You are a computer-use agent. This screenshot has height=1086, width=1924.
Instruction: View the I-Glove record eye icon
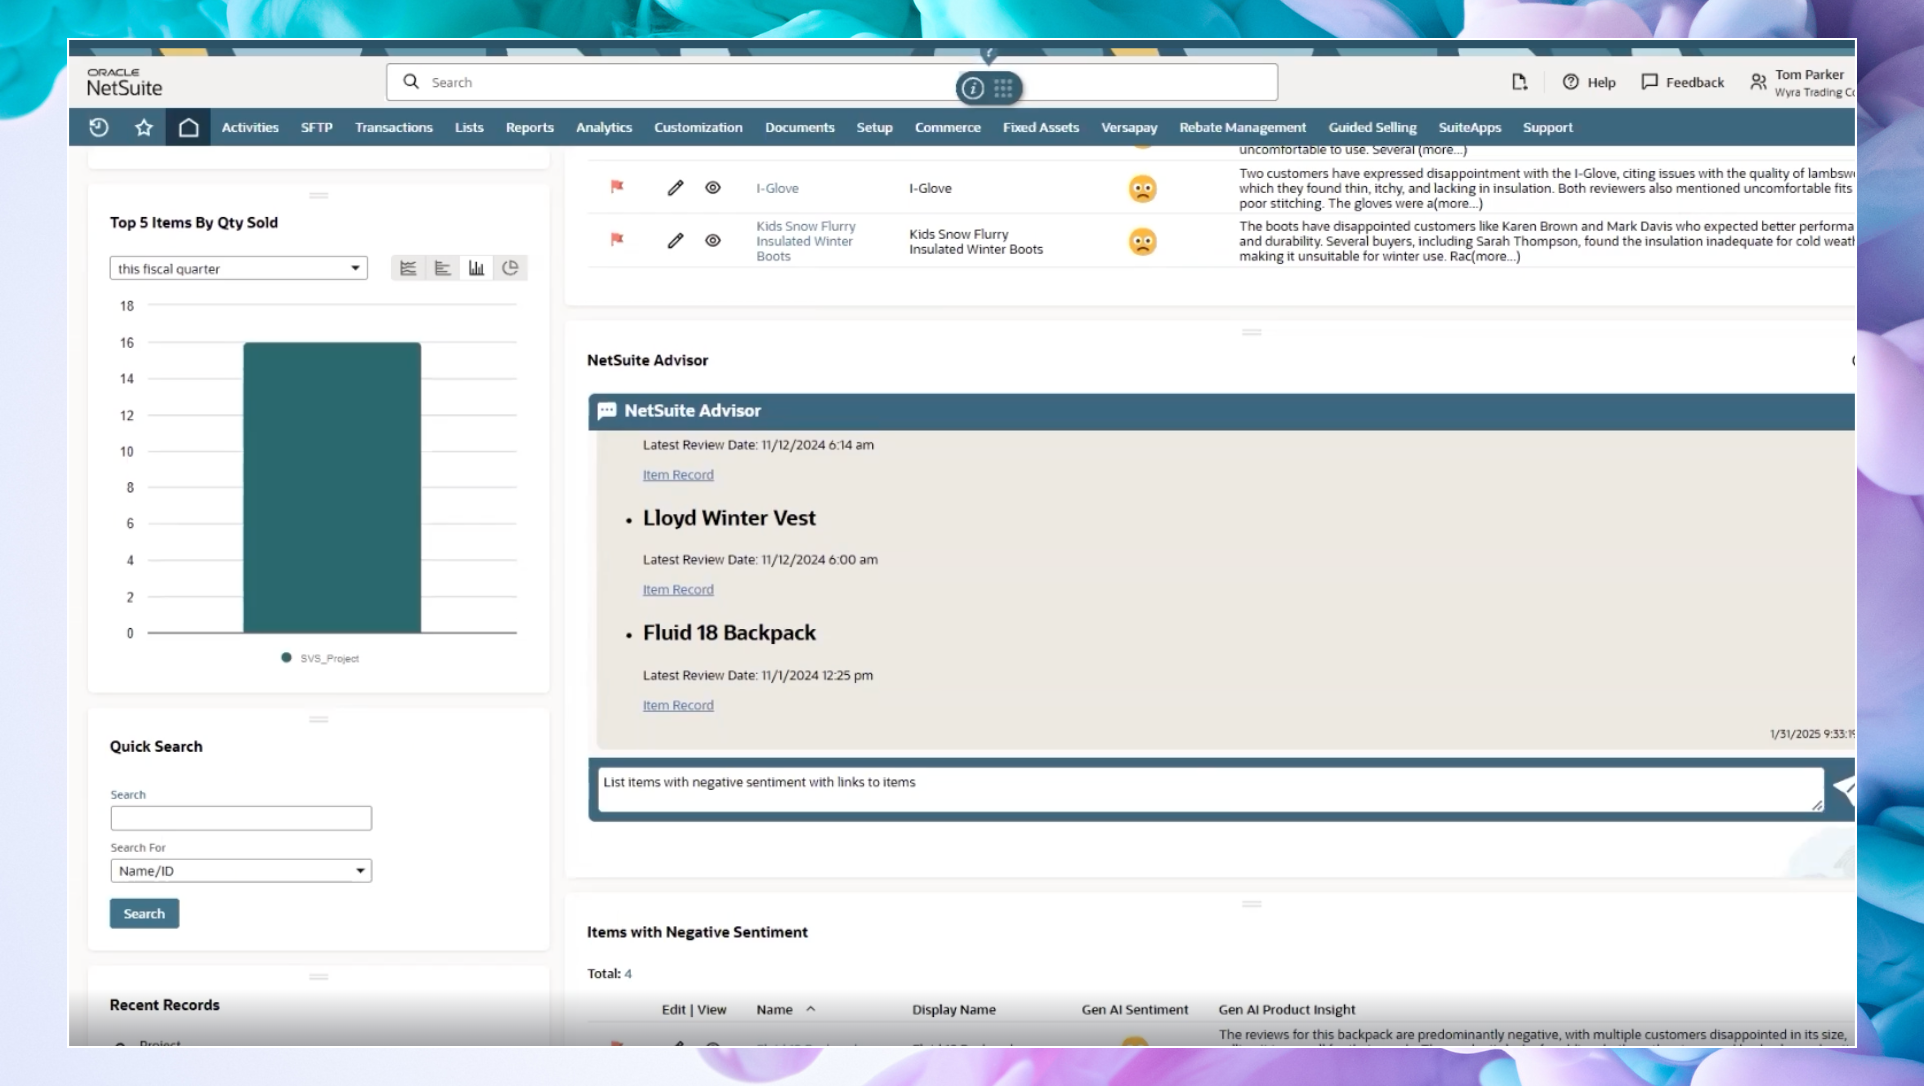pos(713,188)
